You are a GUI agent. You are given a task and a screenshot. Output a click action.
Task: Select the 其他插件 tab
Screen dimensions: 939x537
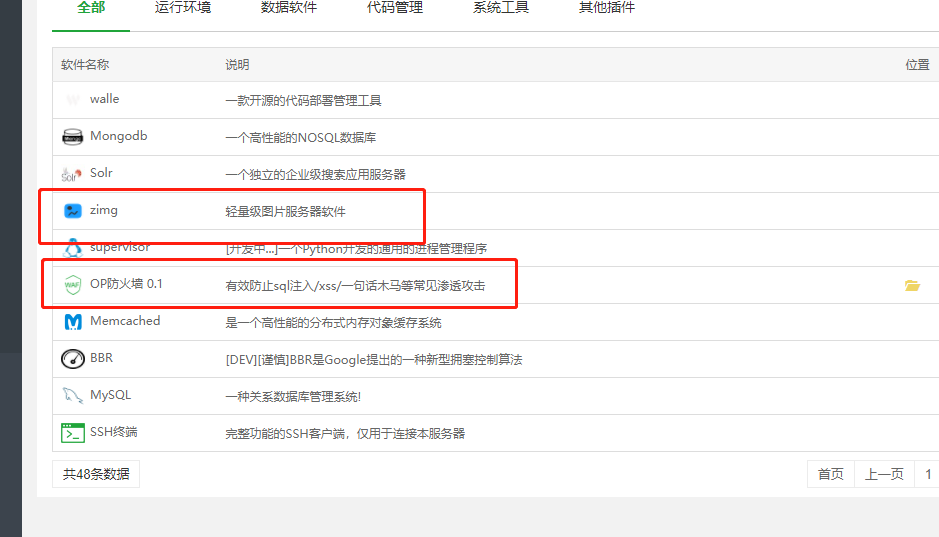[x=607, y=8]
